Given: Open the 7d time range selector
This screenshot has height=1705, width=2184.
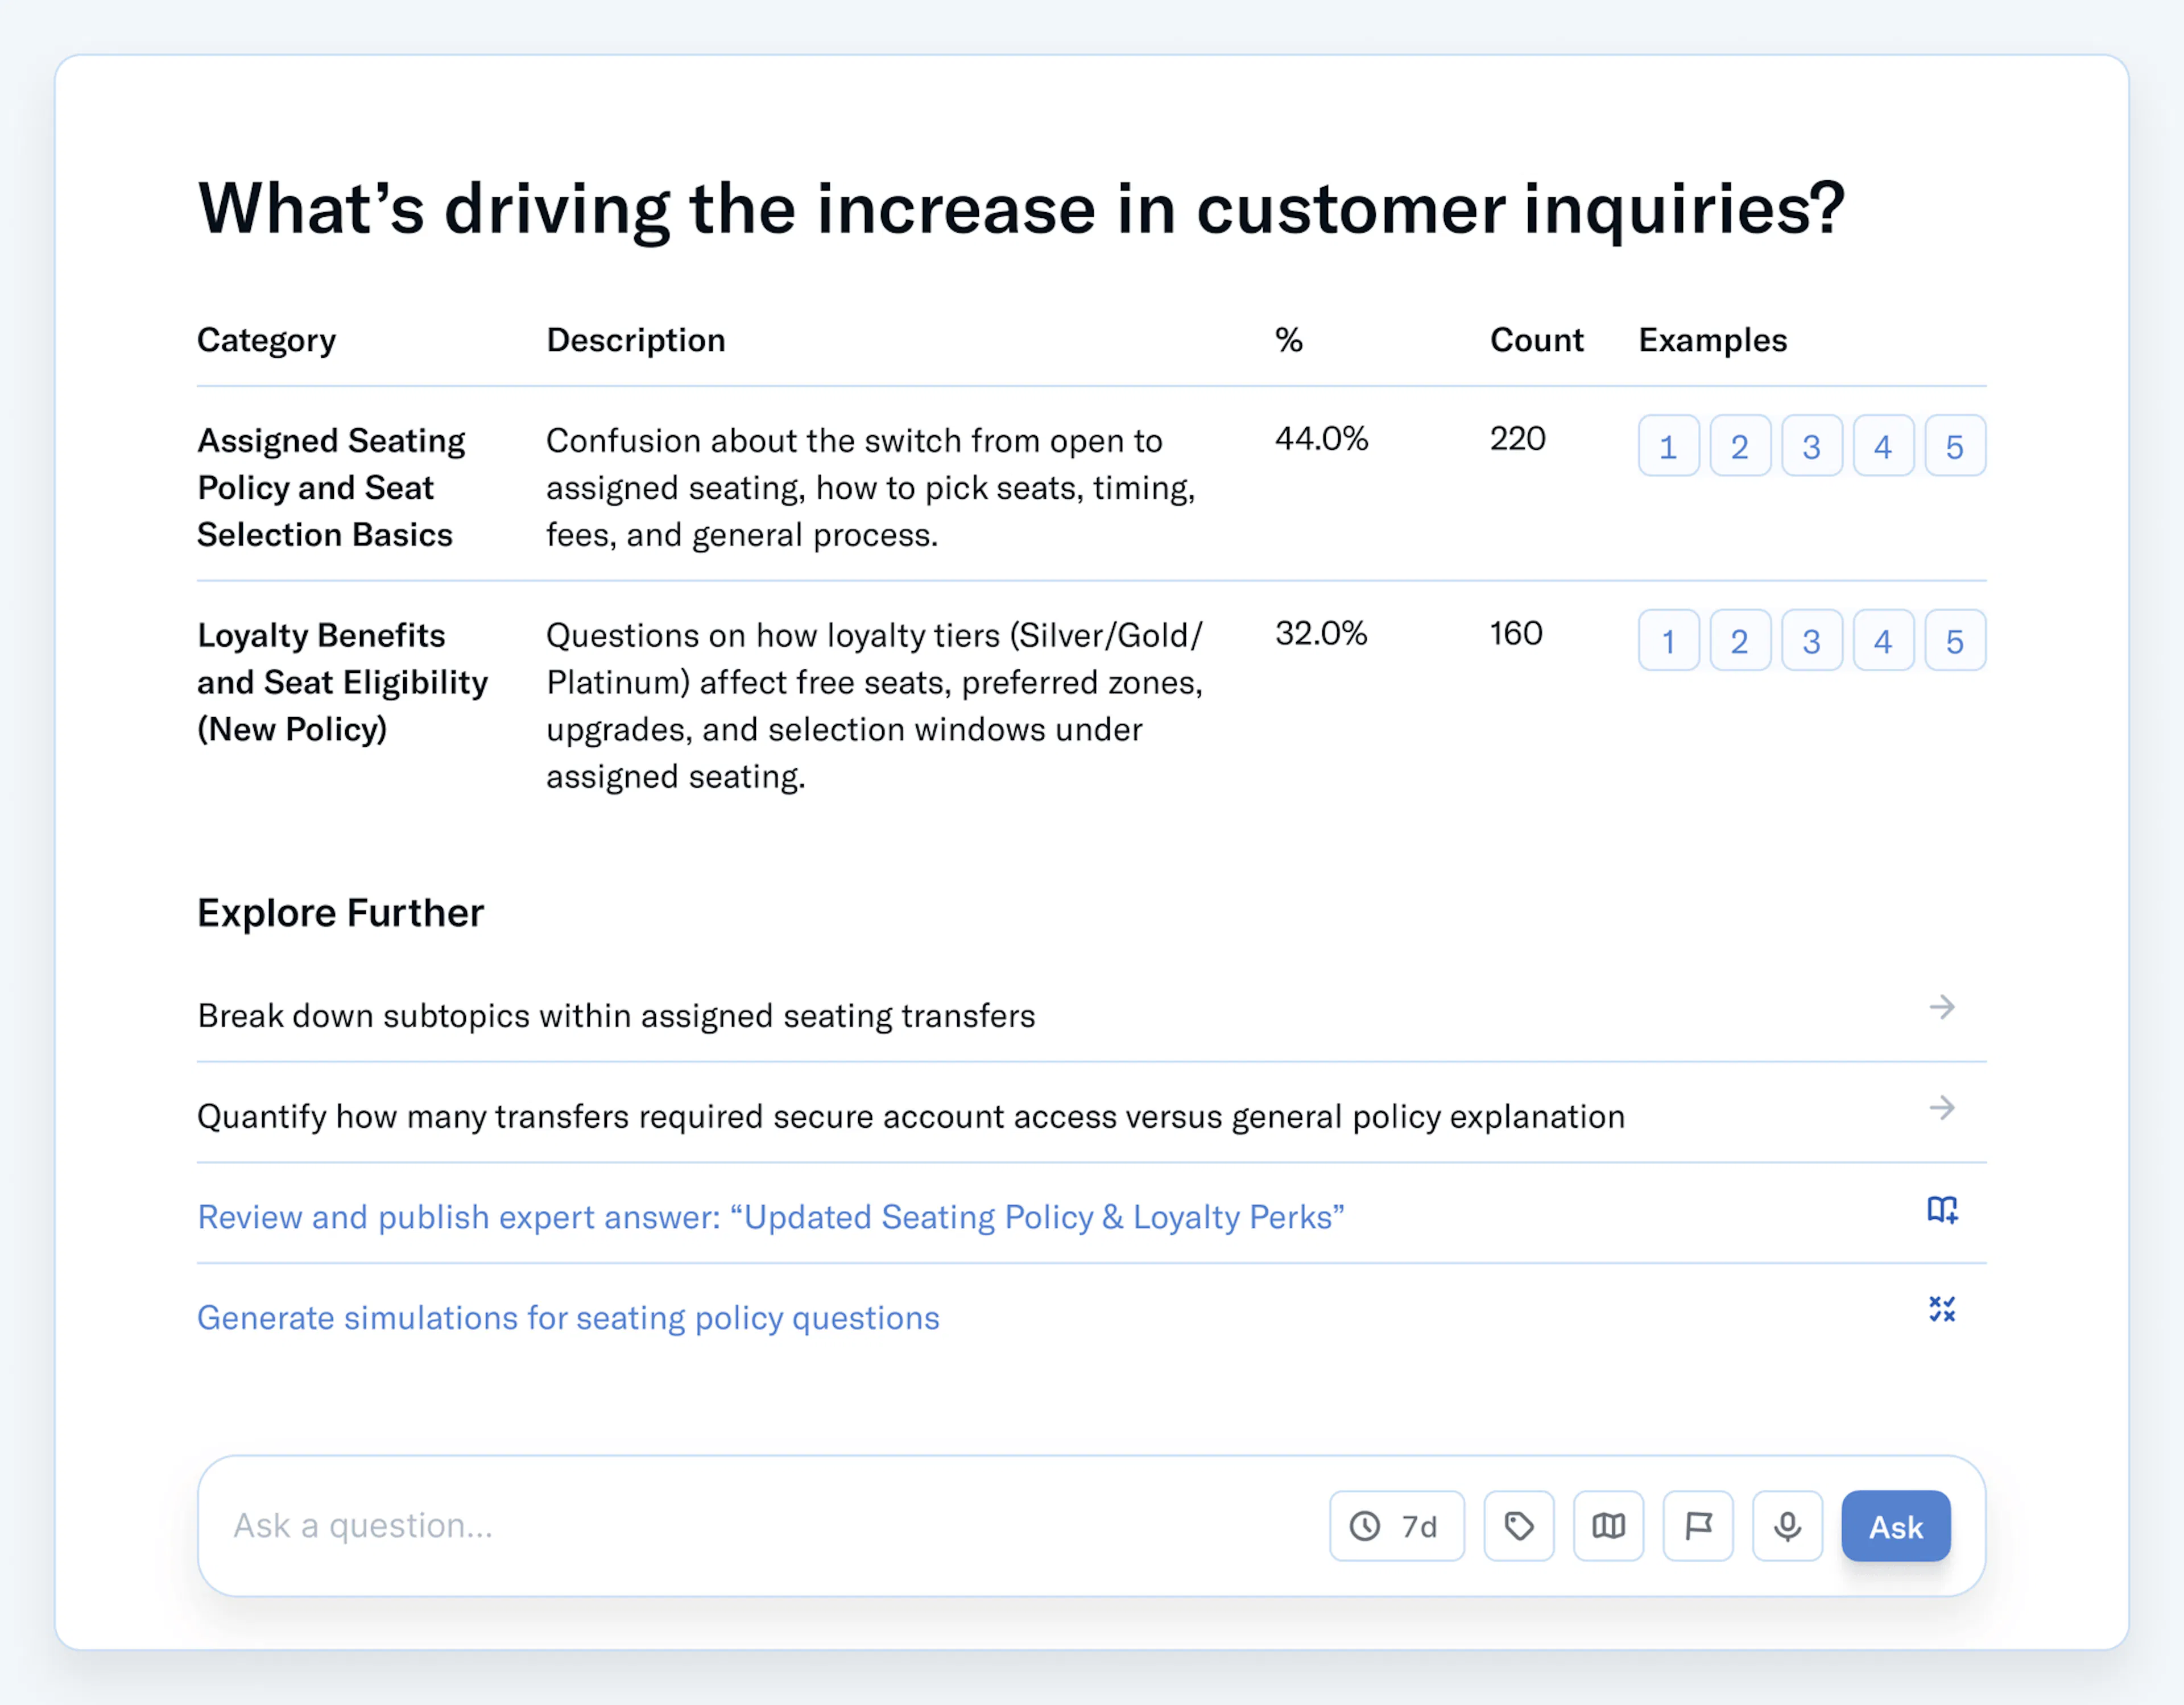Looking at the screenshot, I should [x=1396, y=1526].
